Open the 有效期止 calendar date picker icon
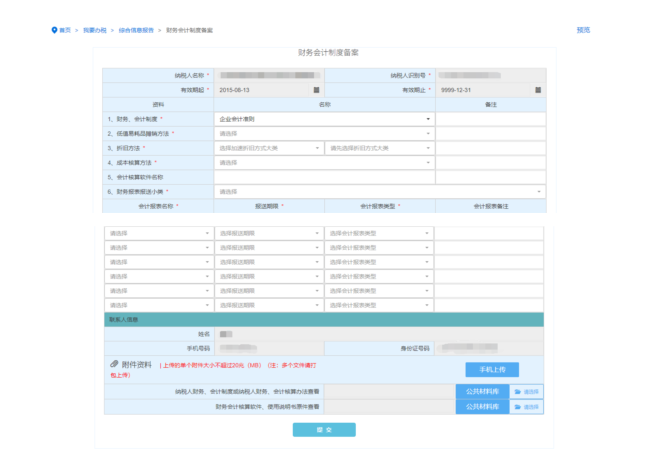The width and height of the screenshot is (649, 451). 538,90
